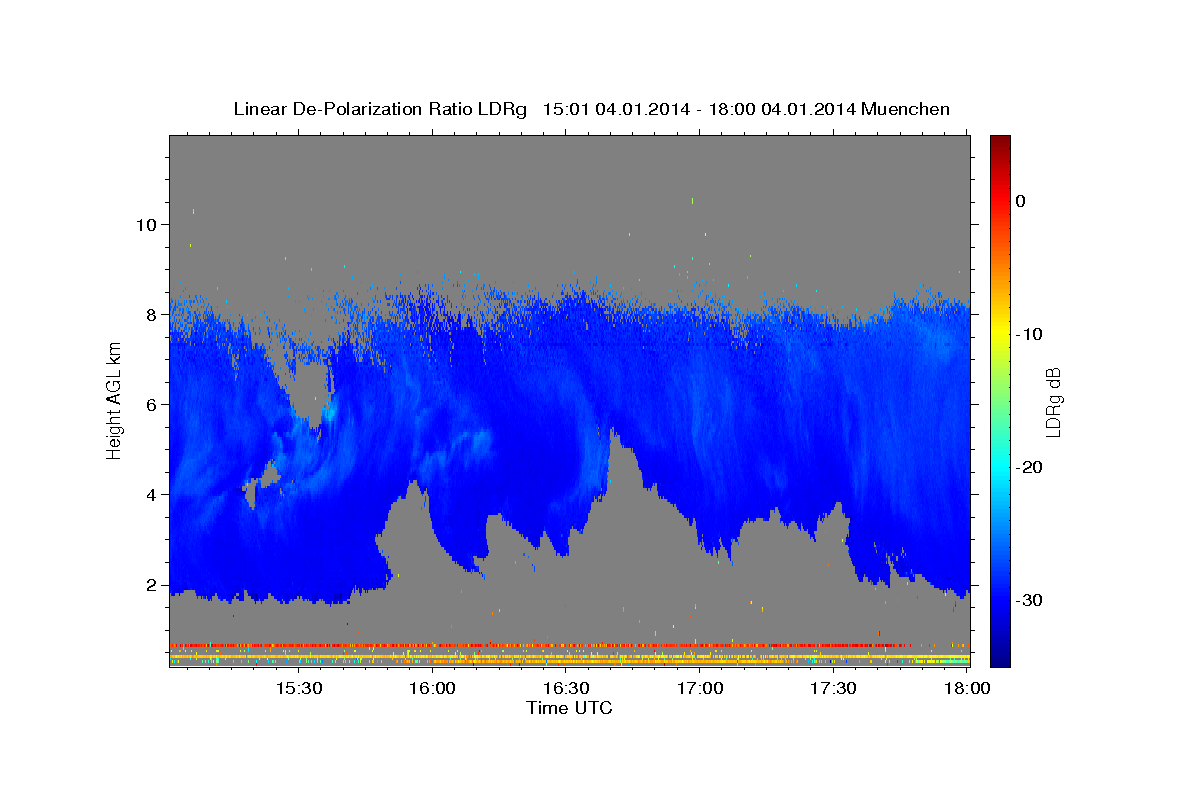
Task: Click the location label 'Muenchen' in the title
Action: (x=906, y=109)
